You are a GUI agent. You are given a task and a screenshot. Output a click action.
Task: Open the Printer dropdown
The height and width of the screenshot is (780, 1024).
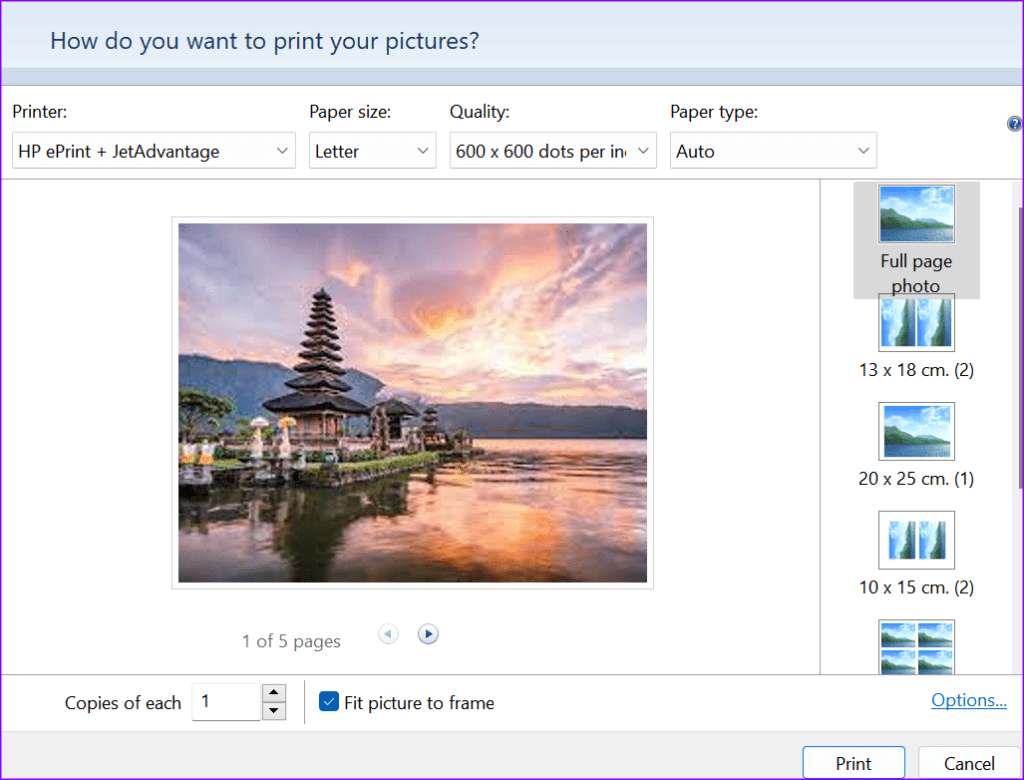point(153,150)
